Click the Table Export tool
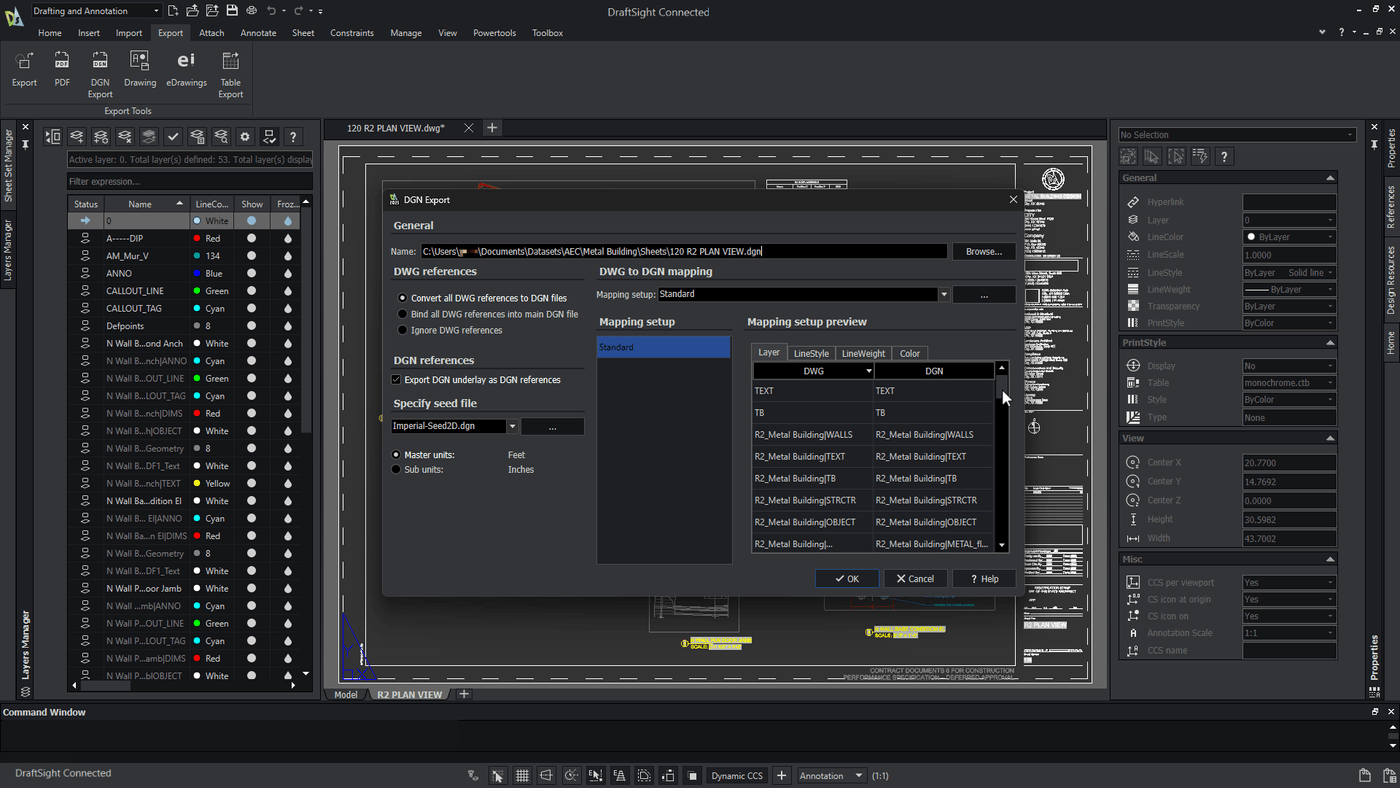 coord(230,70)
